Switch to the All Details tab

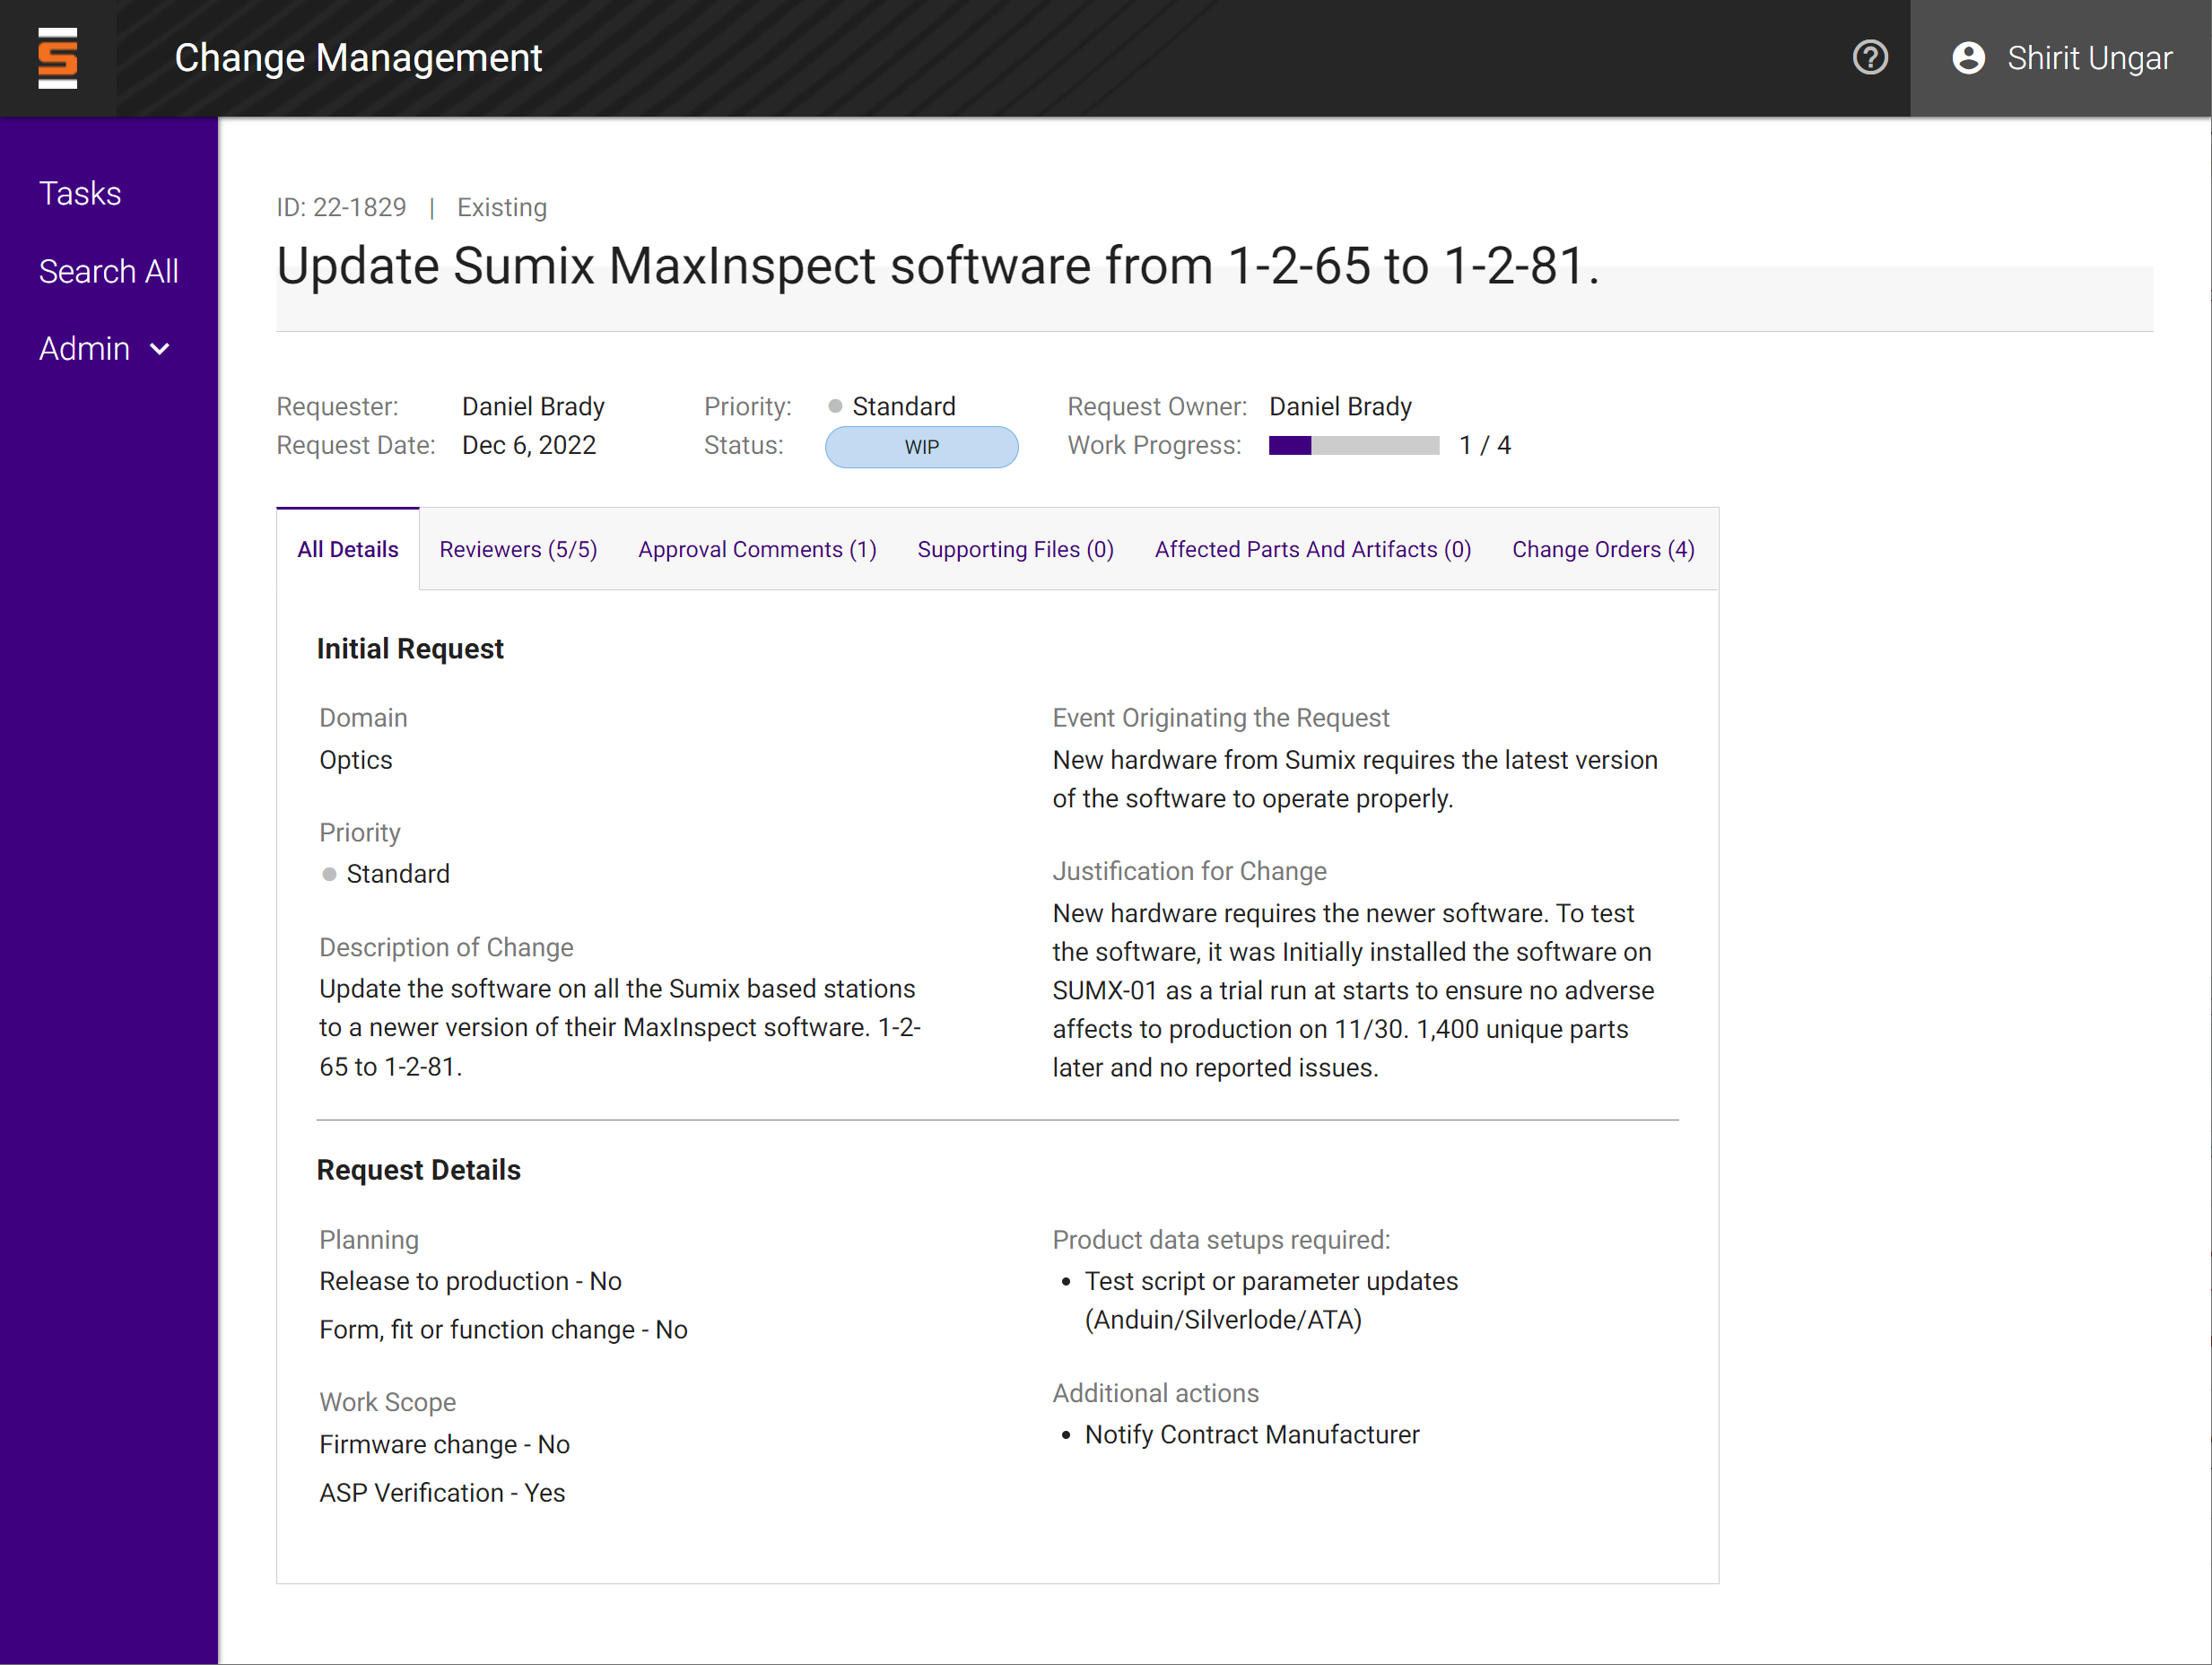point(347,549)
